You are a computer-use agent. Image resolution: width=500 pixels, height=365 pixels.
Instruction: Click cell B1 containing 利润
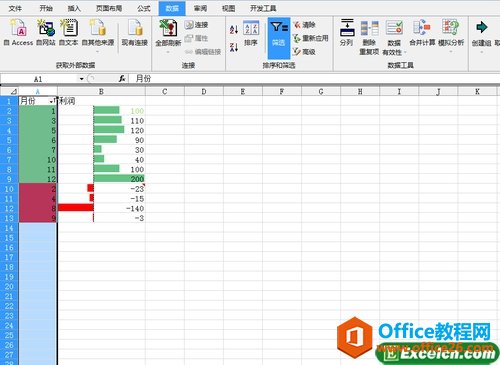(x=101, y=101)
